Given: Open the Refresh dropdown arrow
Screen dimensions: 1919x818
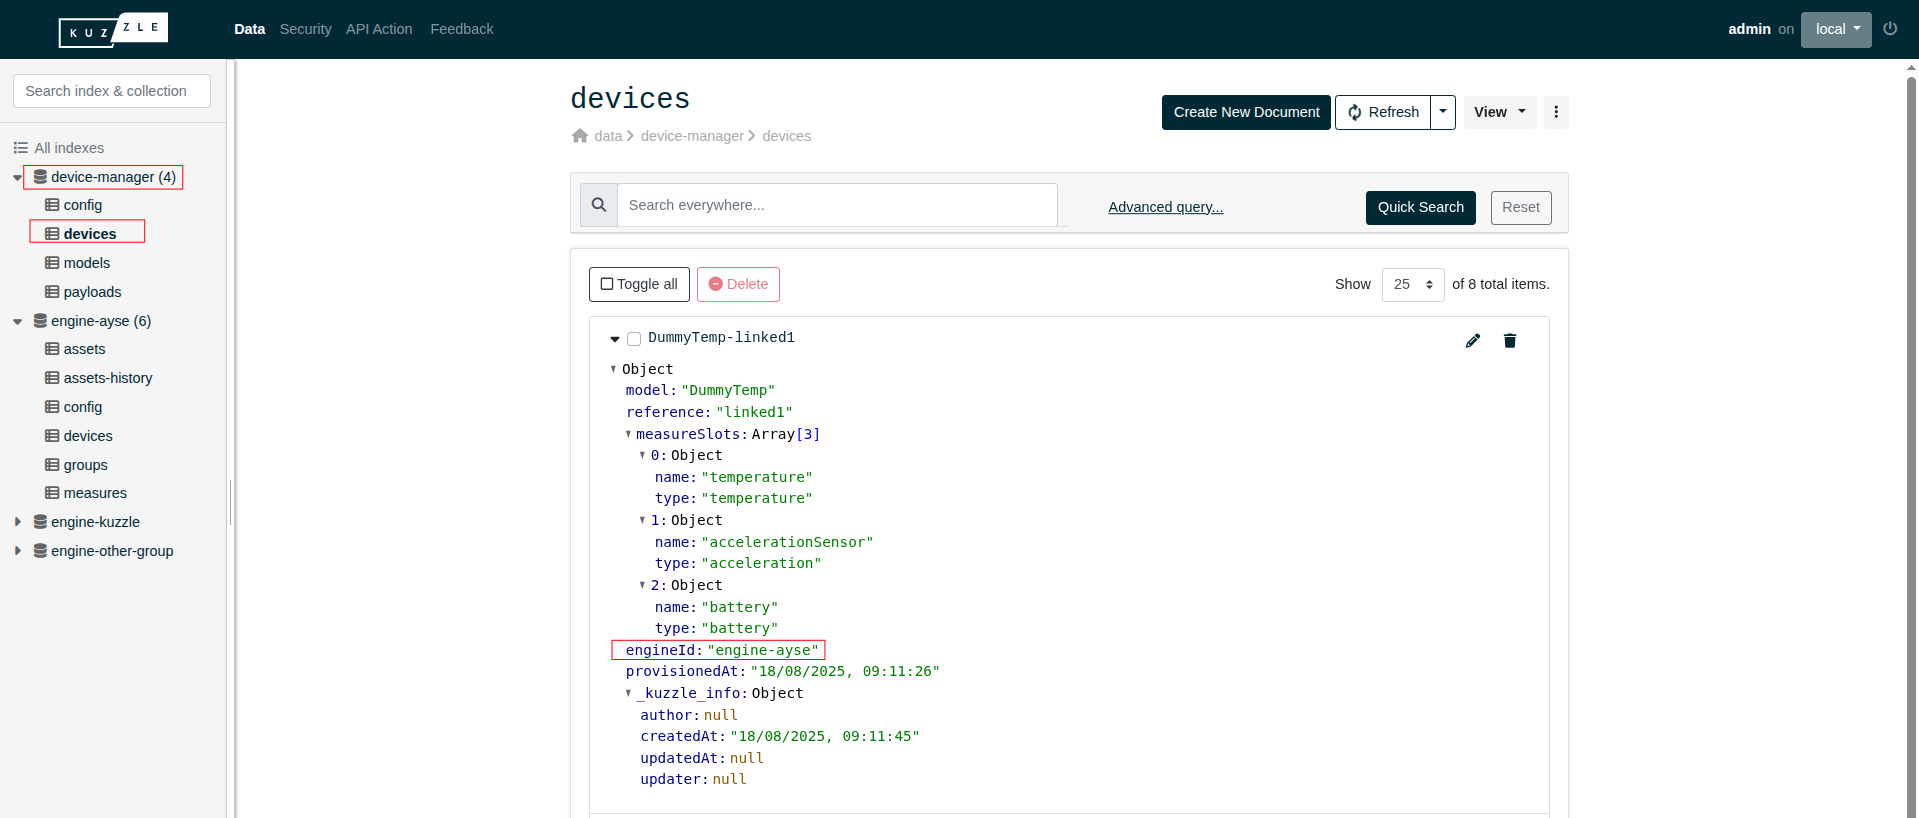Looking at the screenshot, I should [1442, 112].
